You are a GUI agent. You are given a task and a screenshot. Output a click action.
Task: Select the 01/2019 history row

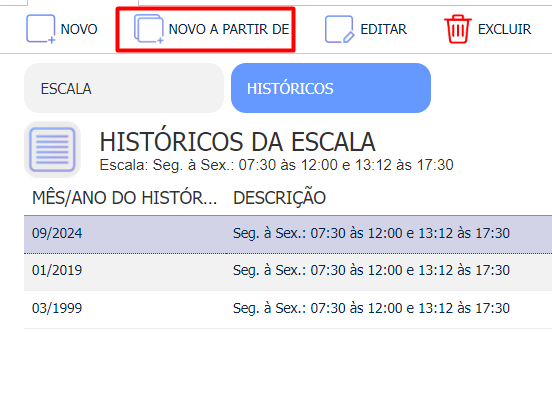click(288, 272)
